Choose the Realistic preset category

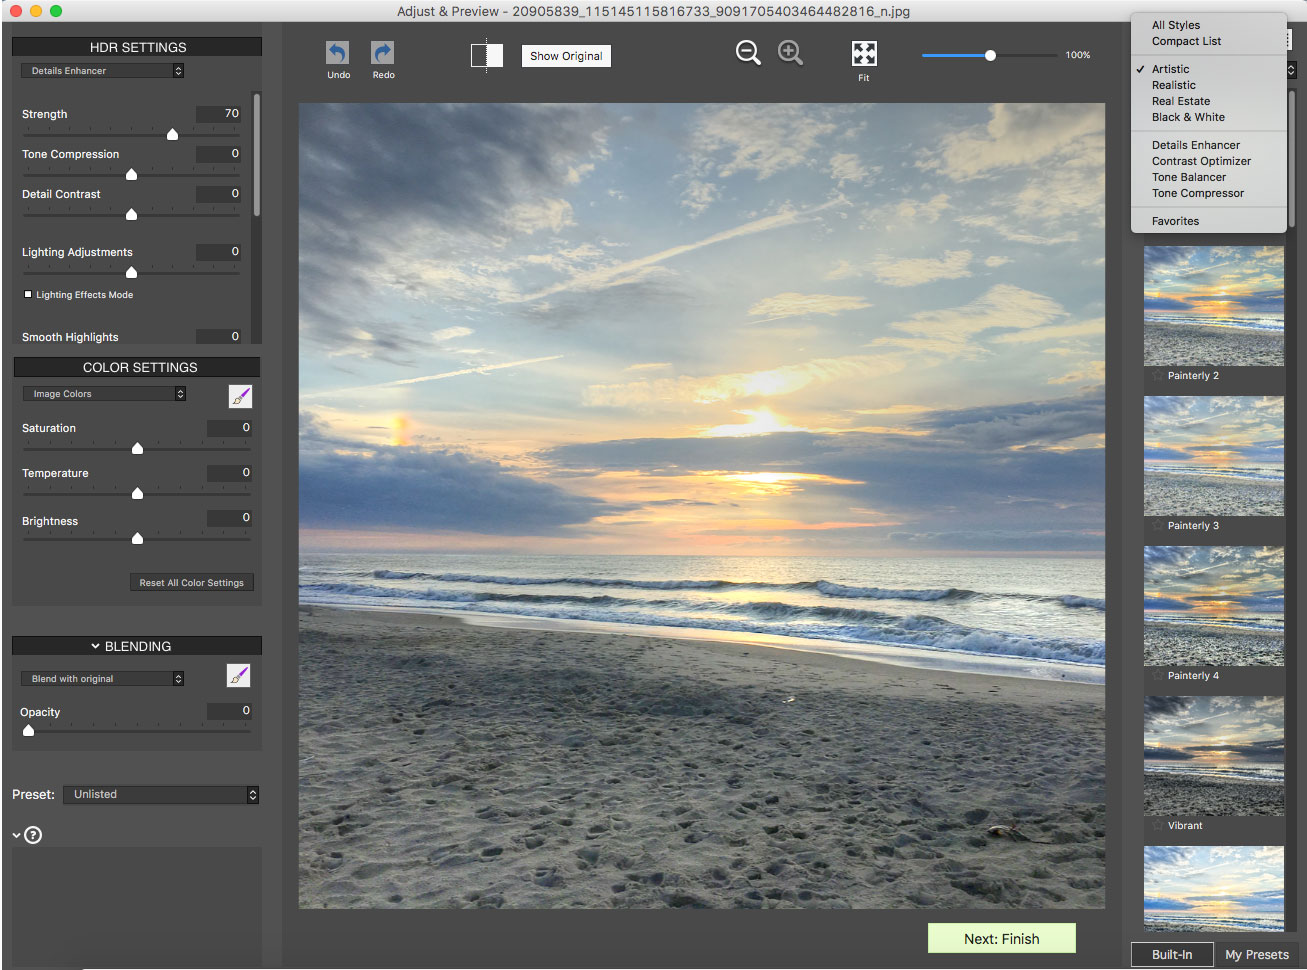[1173, 85]
